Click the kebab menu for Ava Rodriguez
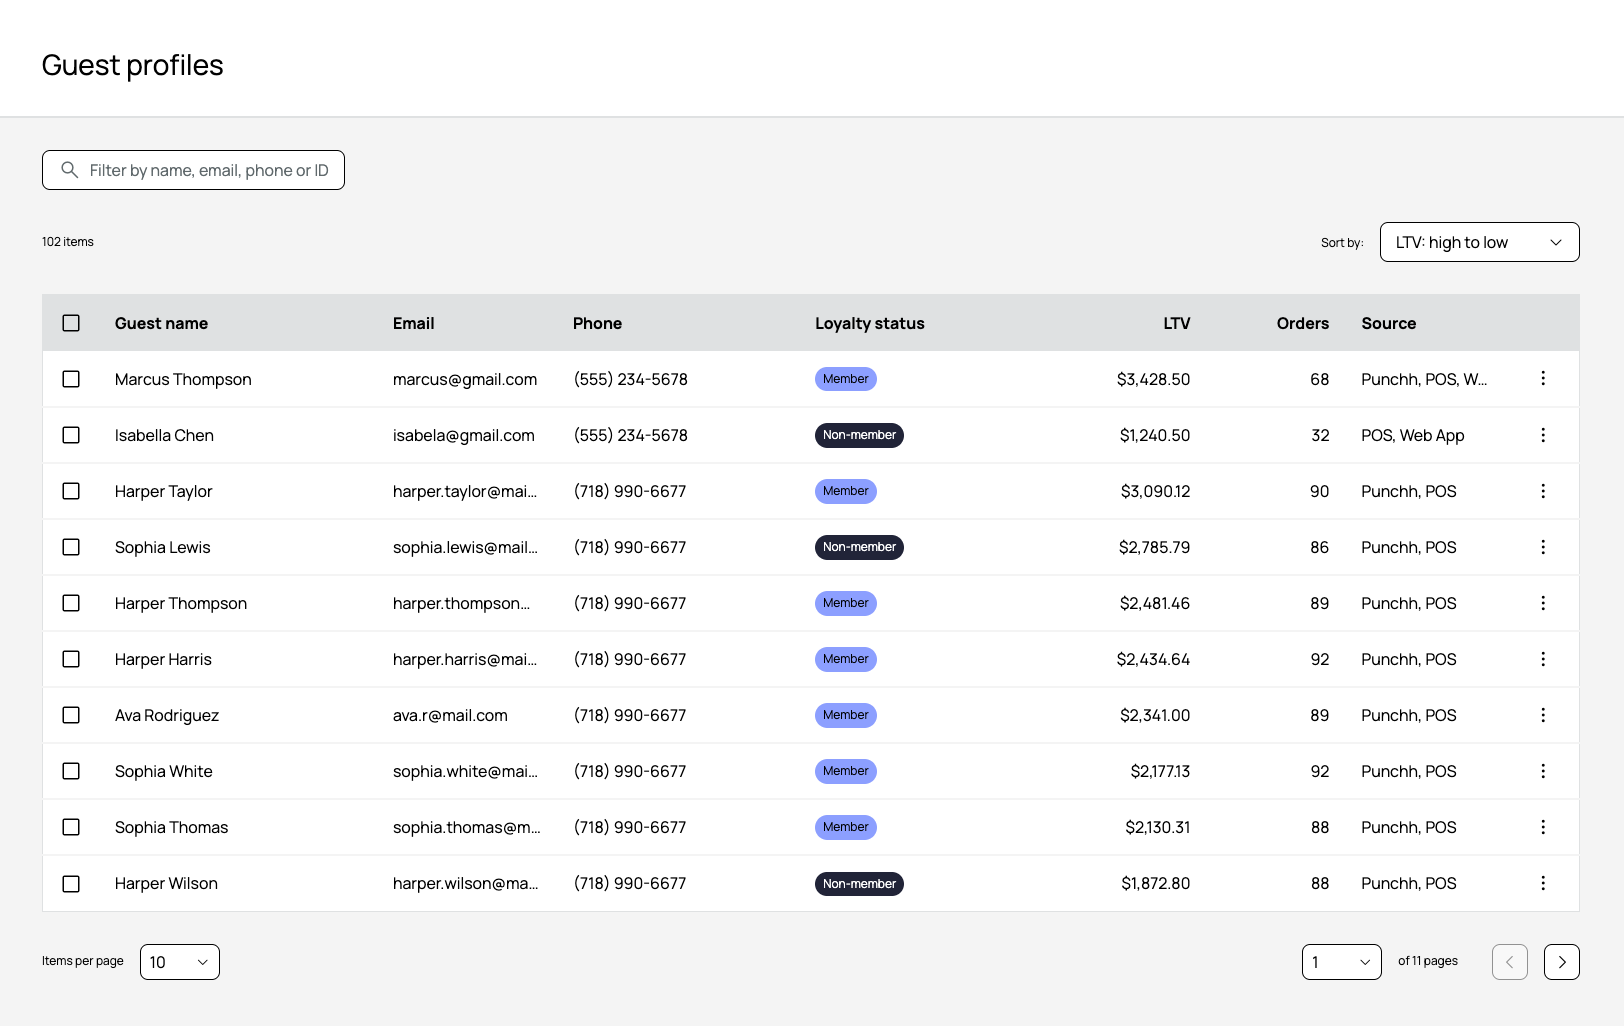1624x1026 pixels. pyautogui.click(x=1543, y=715)
